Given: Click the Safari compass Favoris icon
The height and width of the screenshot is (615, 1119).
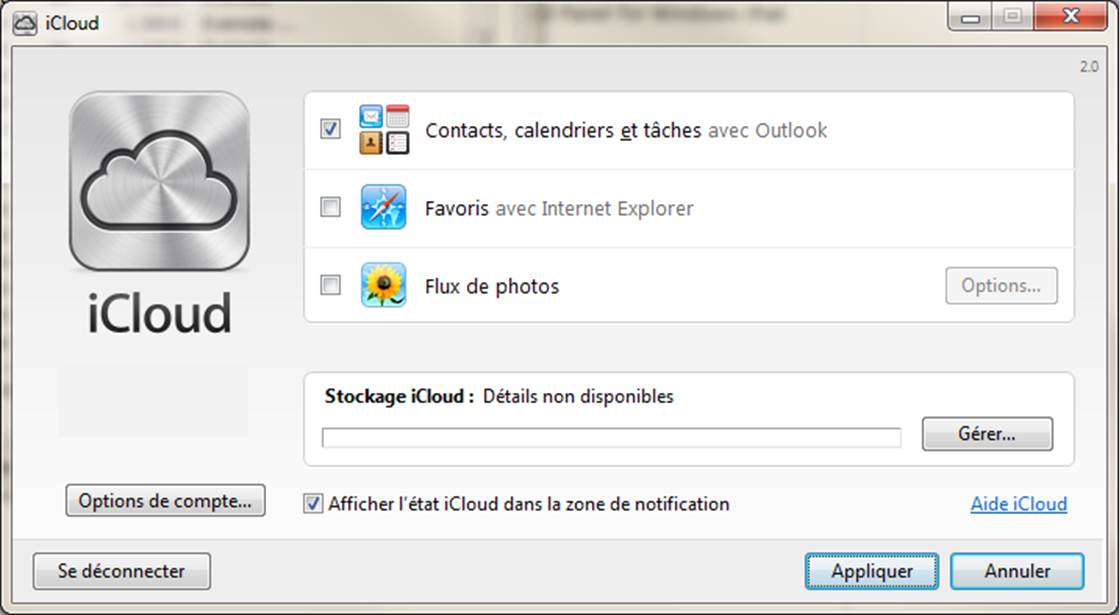Looking at the screenshot, I should 383,208.
